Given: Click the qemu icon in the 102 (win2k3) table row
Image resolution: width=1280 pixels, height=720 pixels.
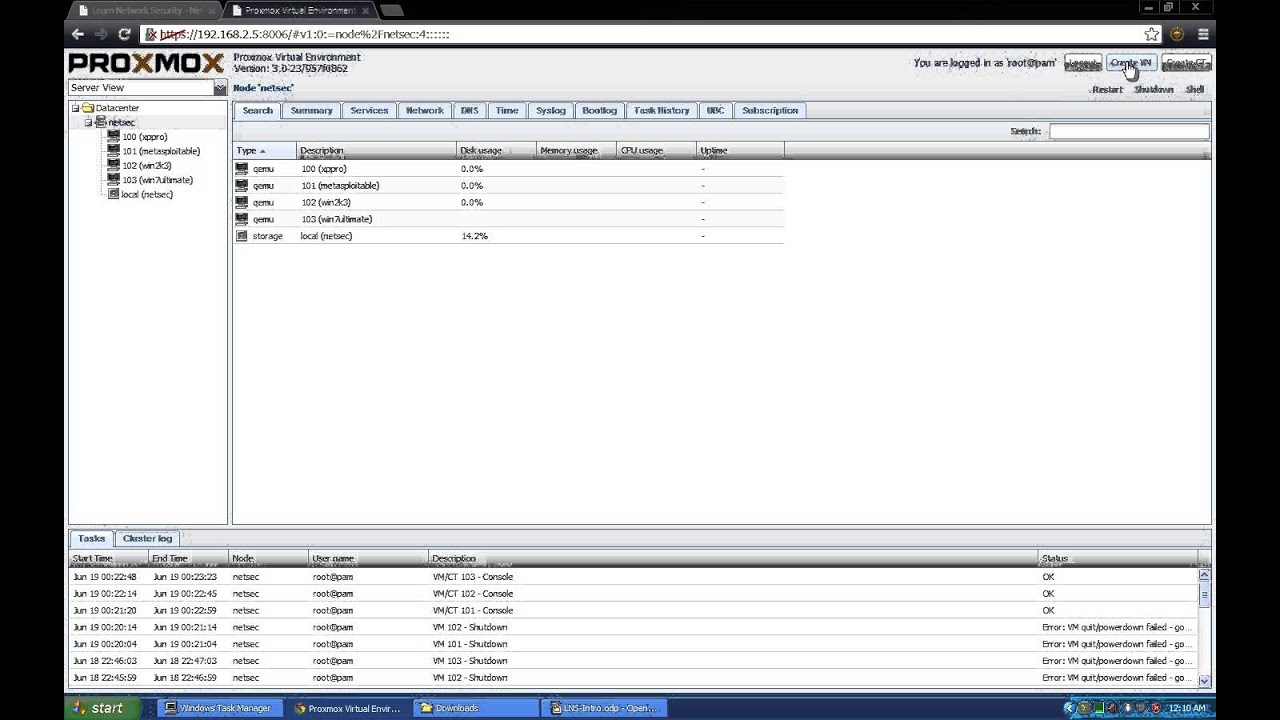Looking at the screenshot, I should pyautogui.click(x=242, y=202).
